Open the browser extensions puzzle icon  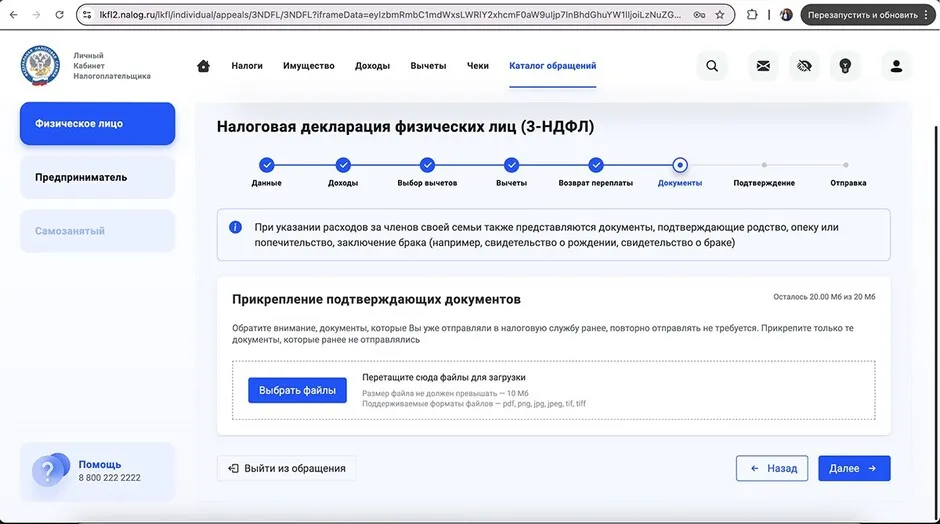[x=752, y=14]
